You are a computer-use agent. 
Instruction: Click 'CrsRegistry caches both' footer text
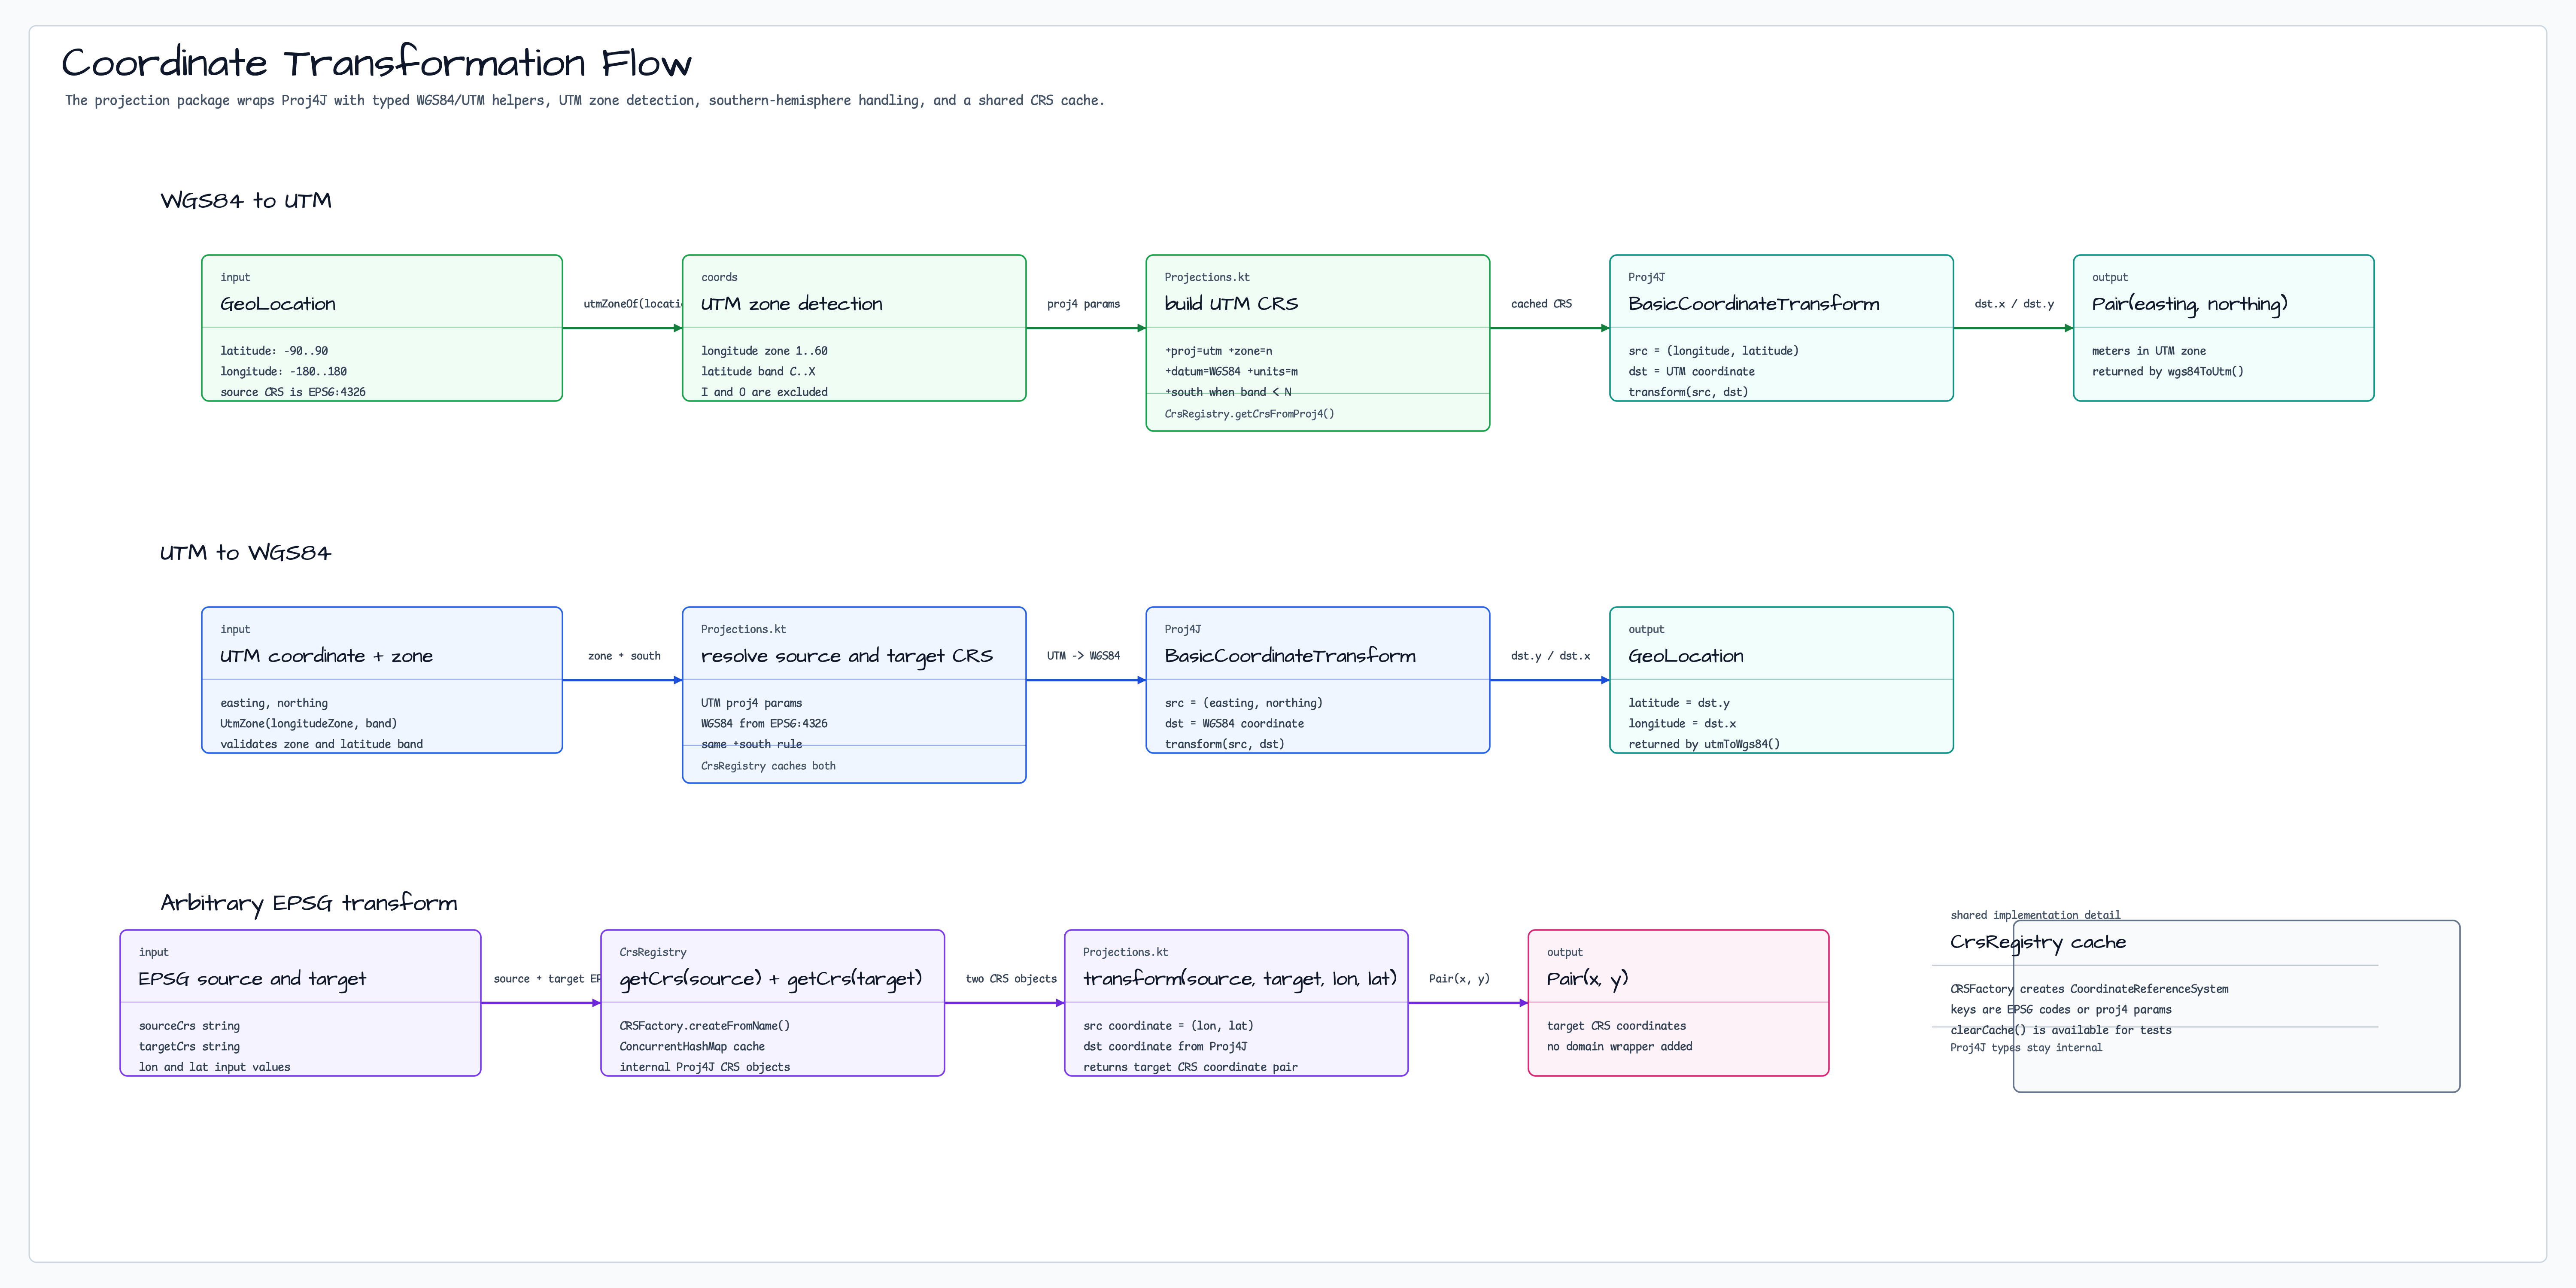point(768,766)
